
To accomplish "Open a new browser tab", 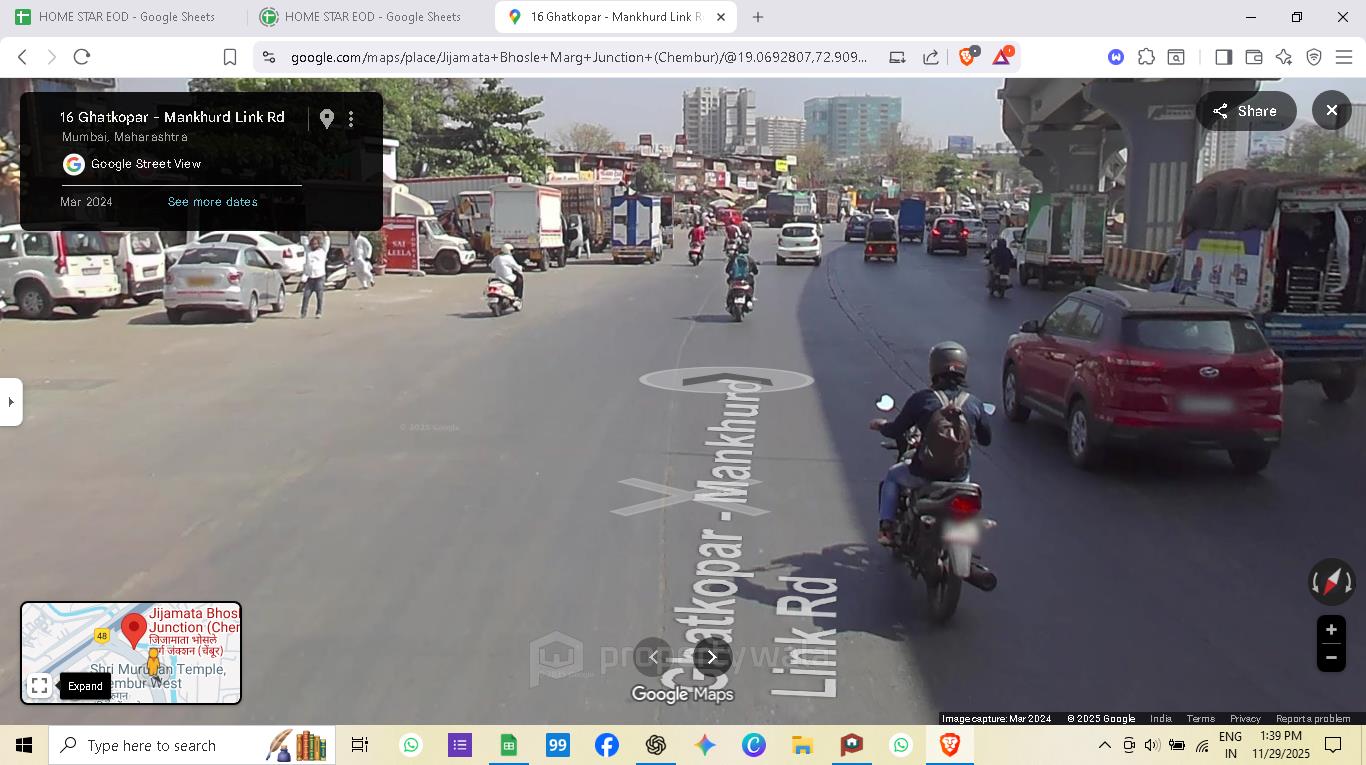I will pyautogui.click(x=758, y=17).
